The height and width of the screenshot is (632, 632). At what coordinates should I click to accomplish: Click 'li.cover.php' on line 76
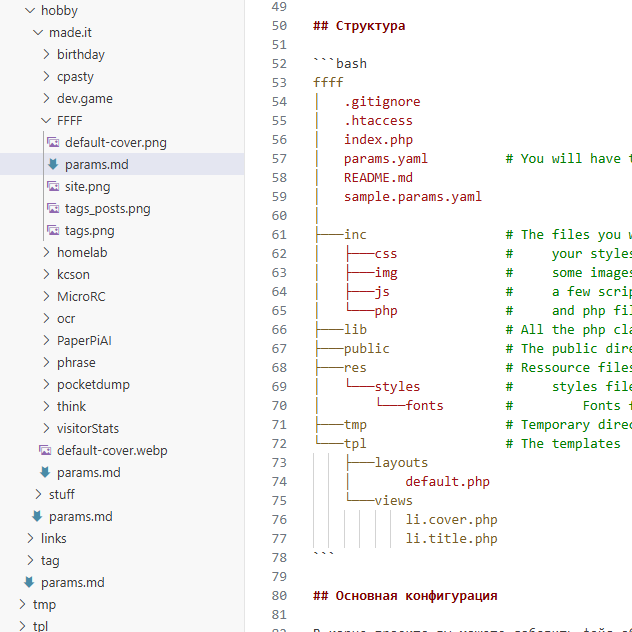pos(451,520)
